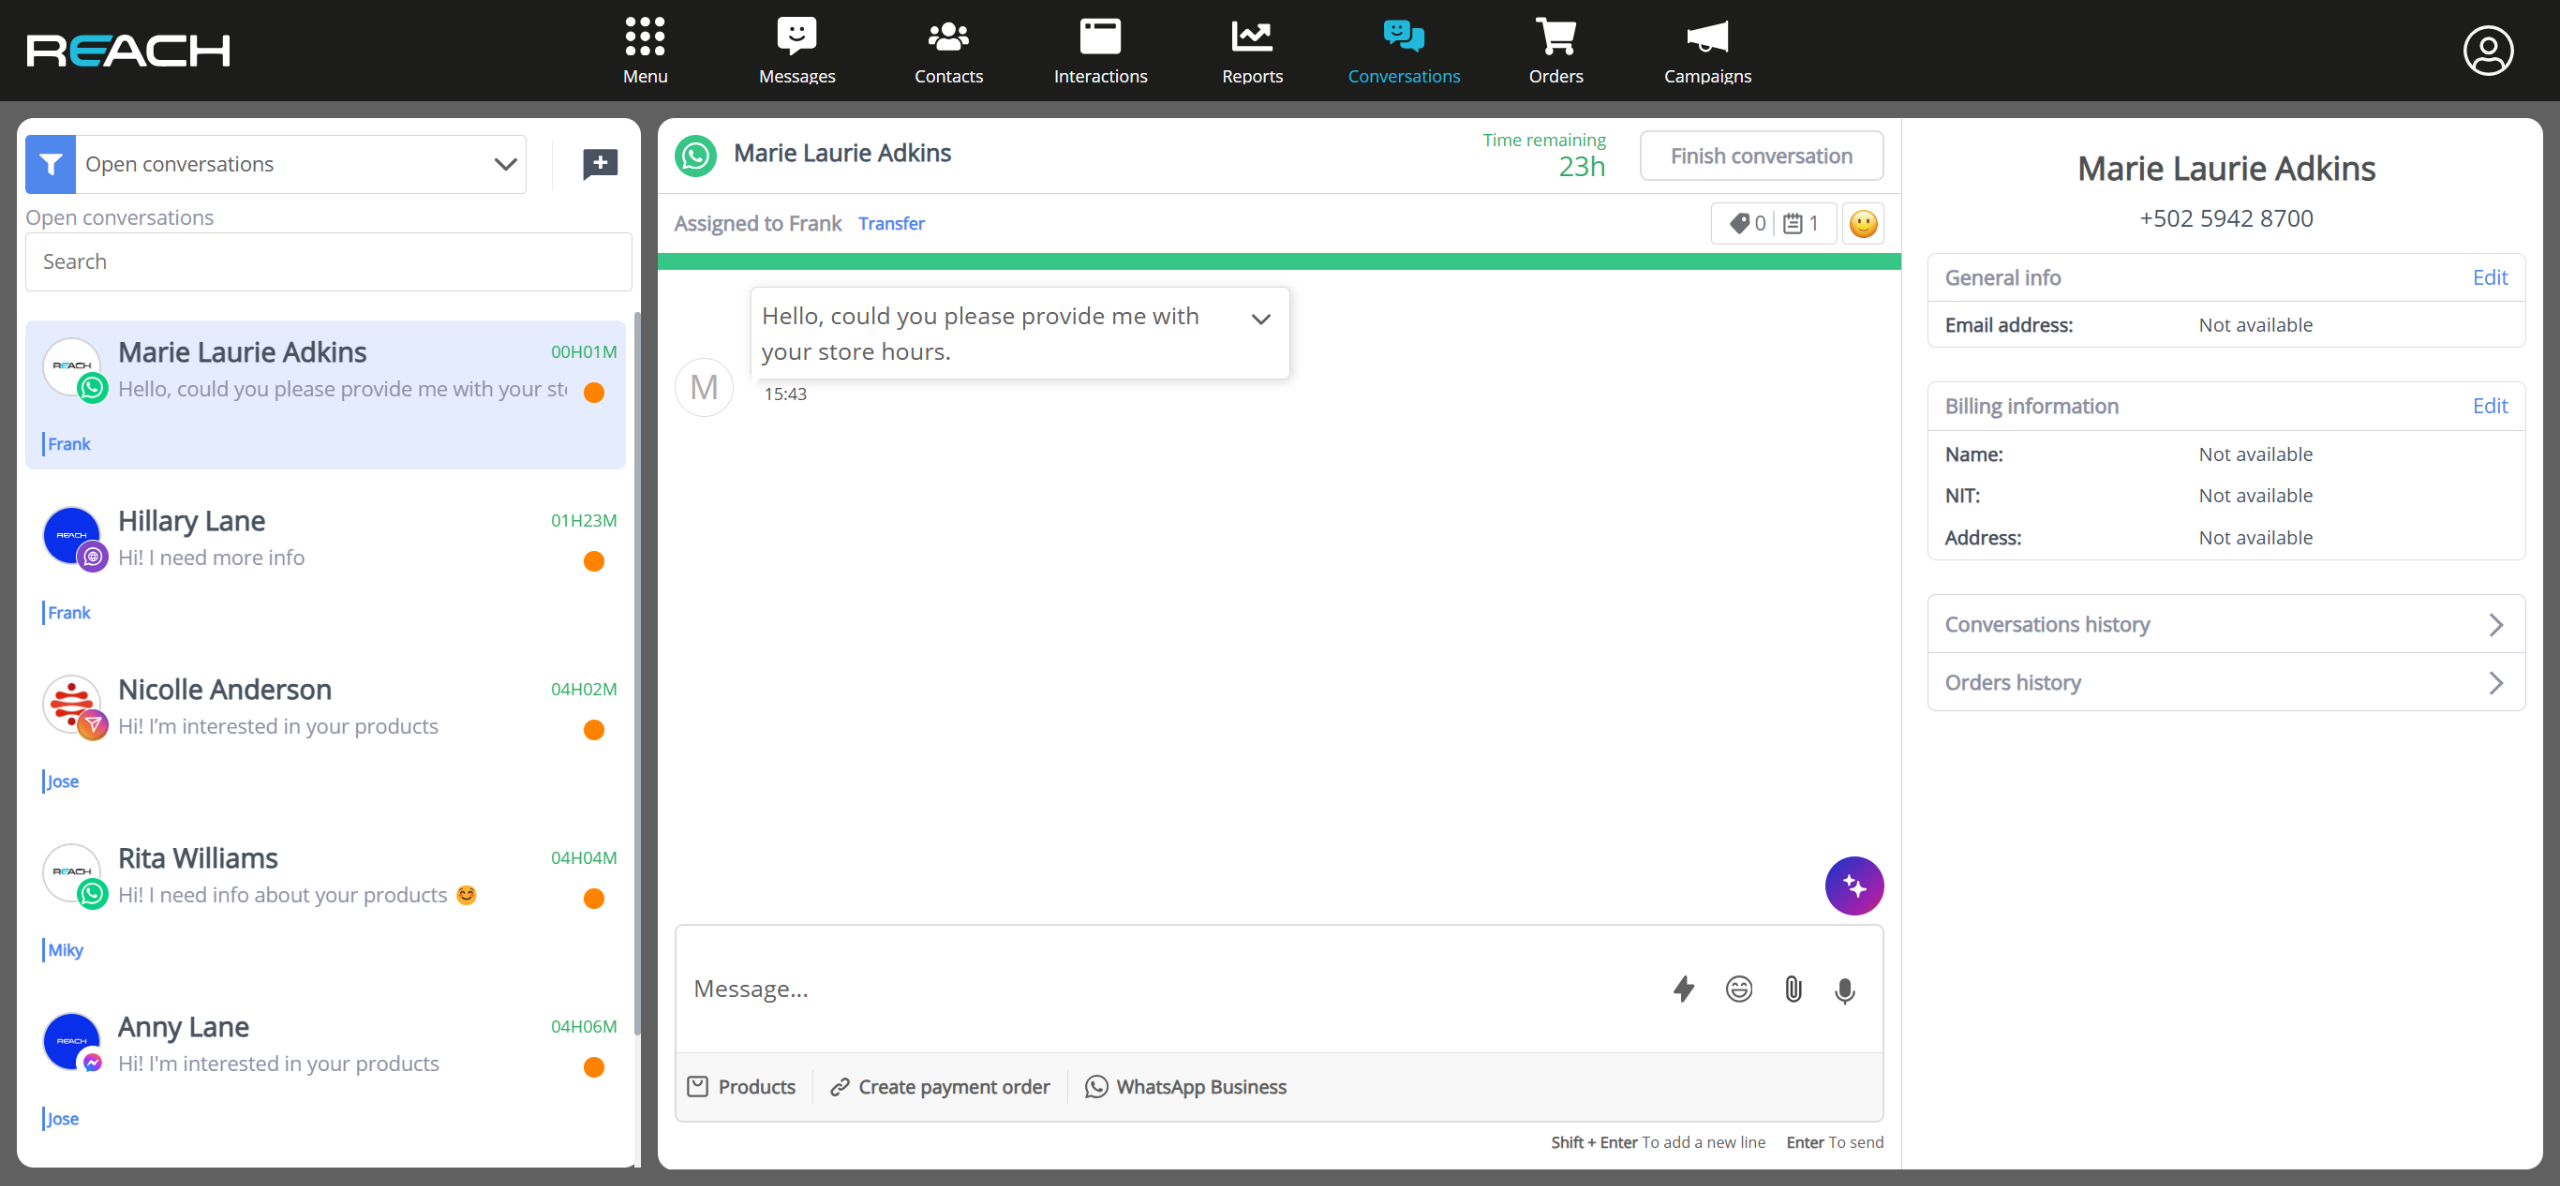This screenshot has height=1186, width=2560.
Task: Expand Orders history section
Action: point(2225,683)
